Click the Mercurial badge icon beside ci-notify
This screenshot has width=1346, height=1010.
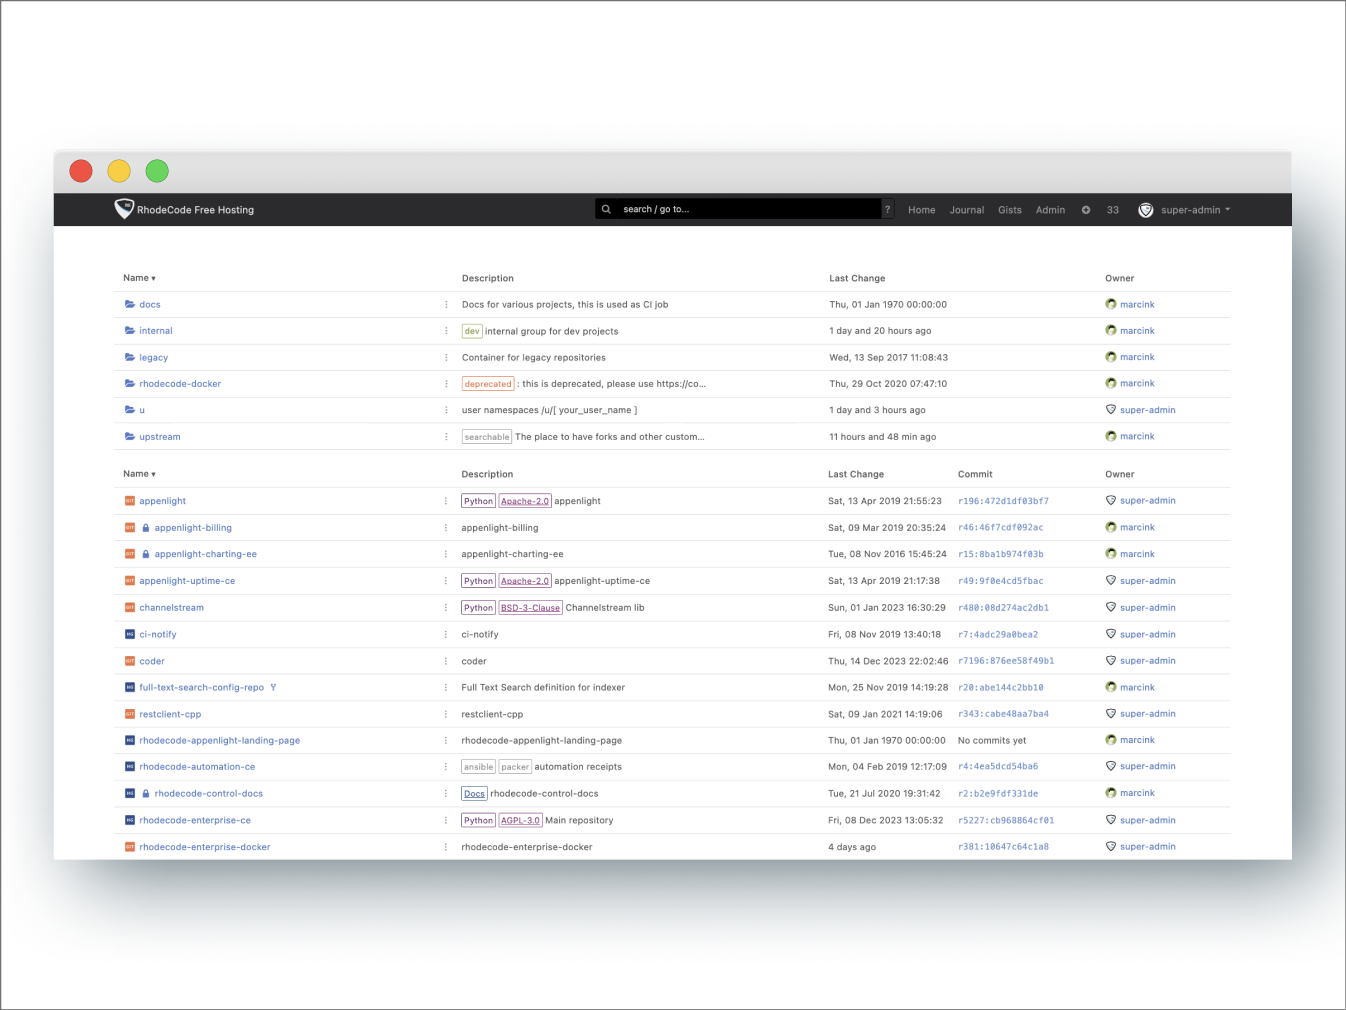point(129,634)
